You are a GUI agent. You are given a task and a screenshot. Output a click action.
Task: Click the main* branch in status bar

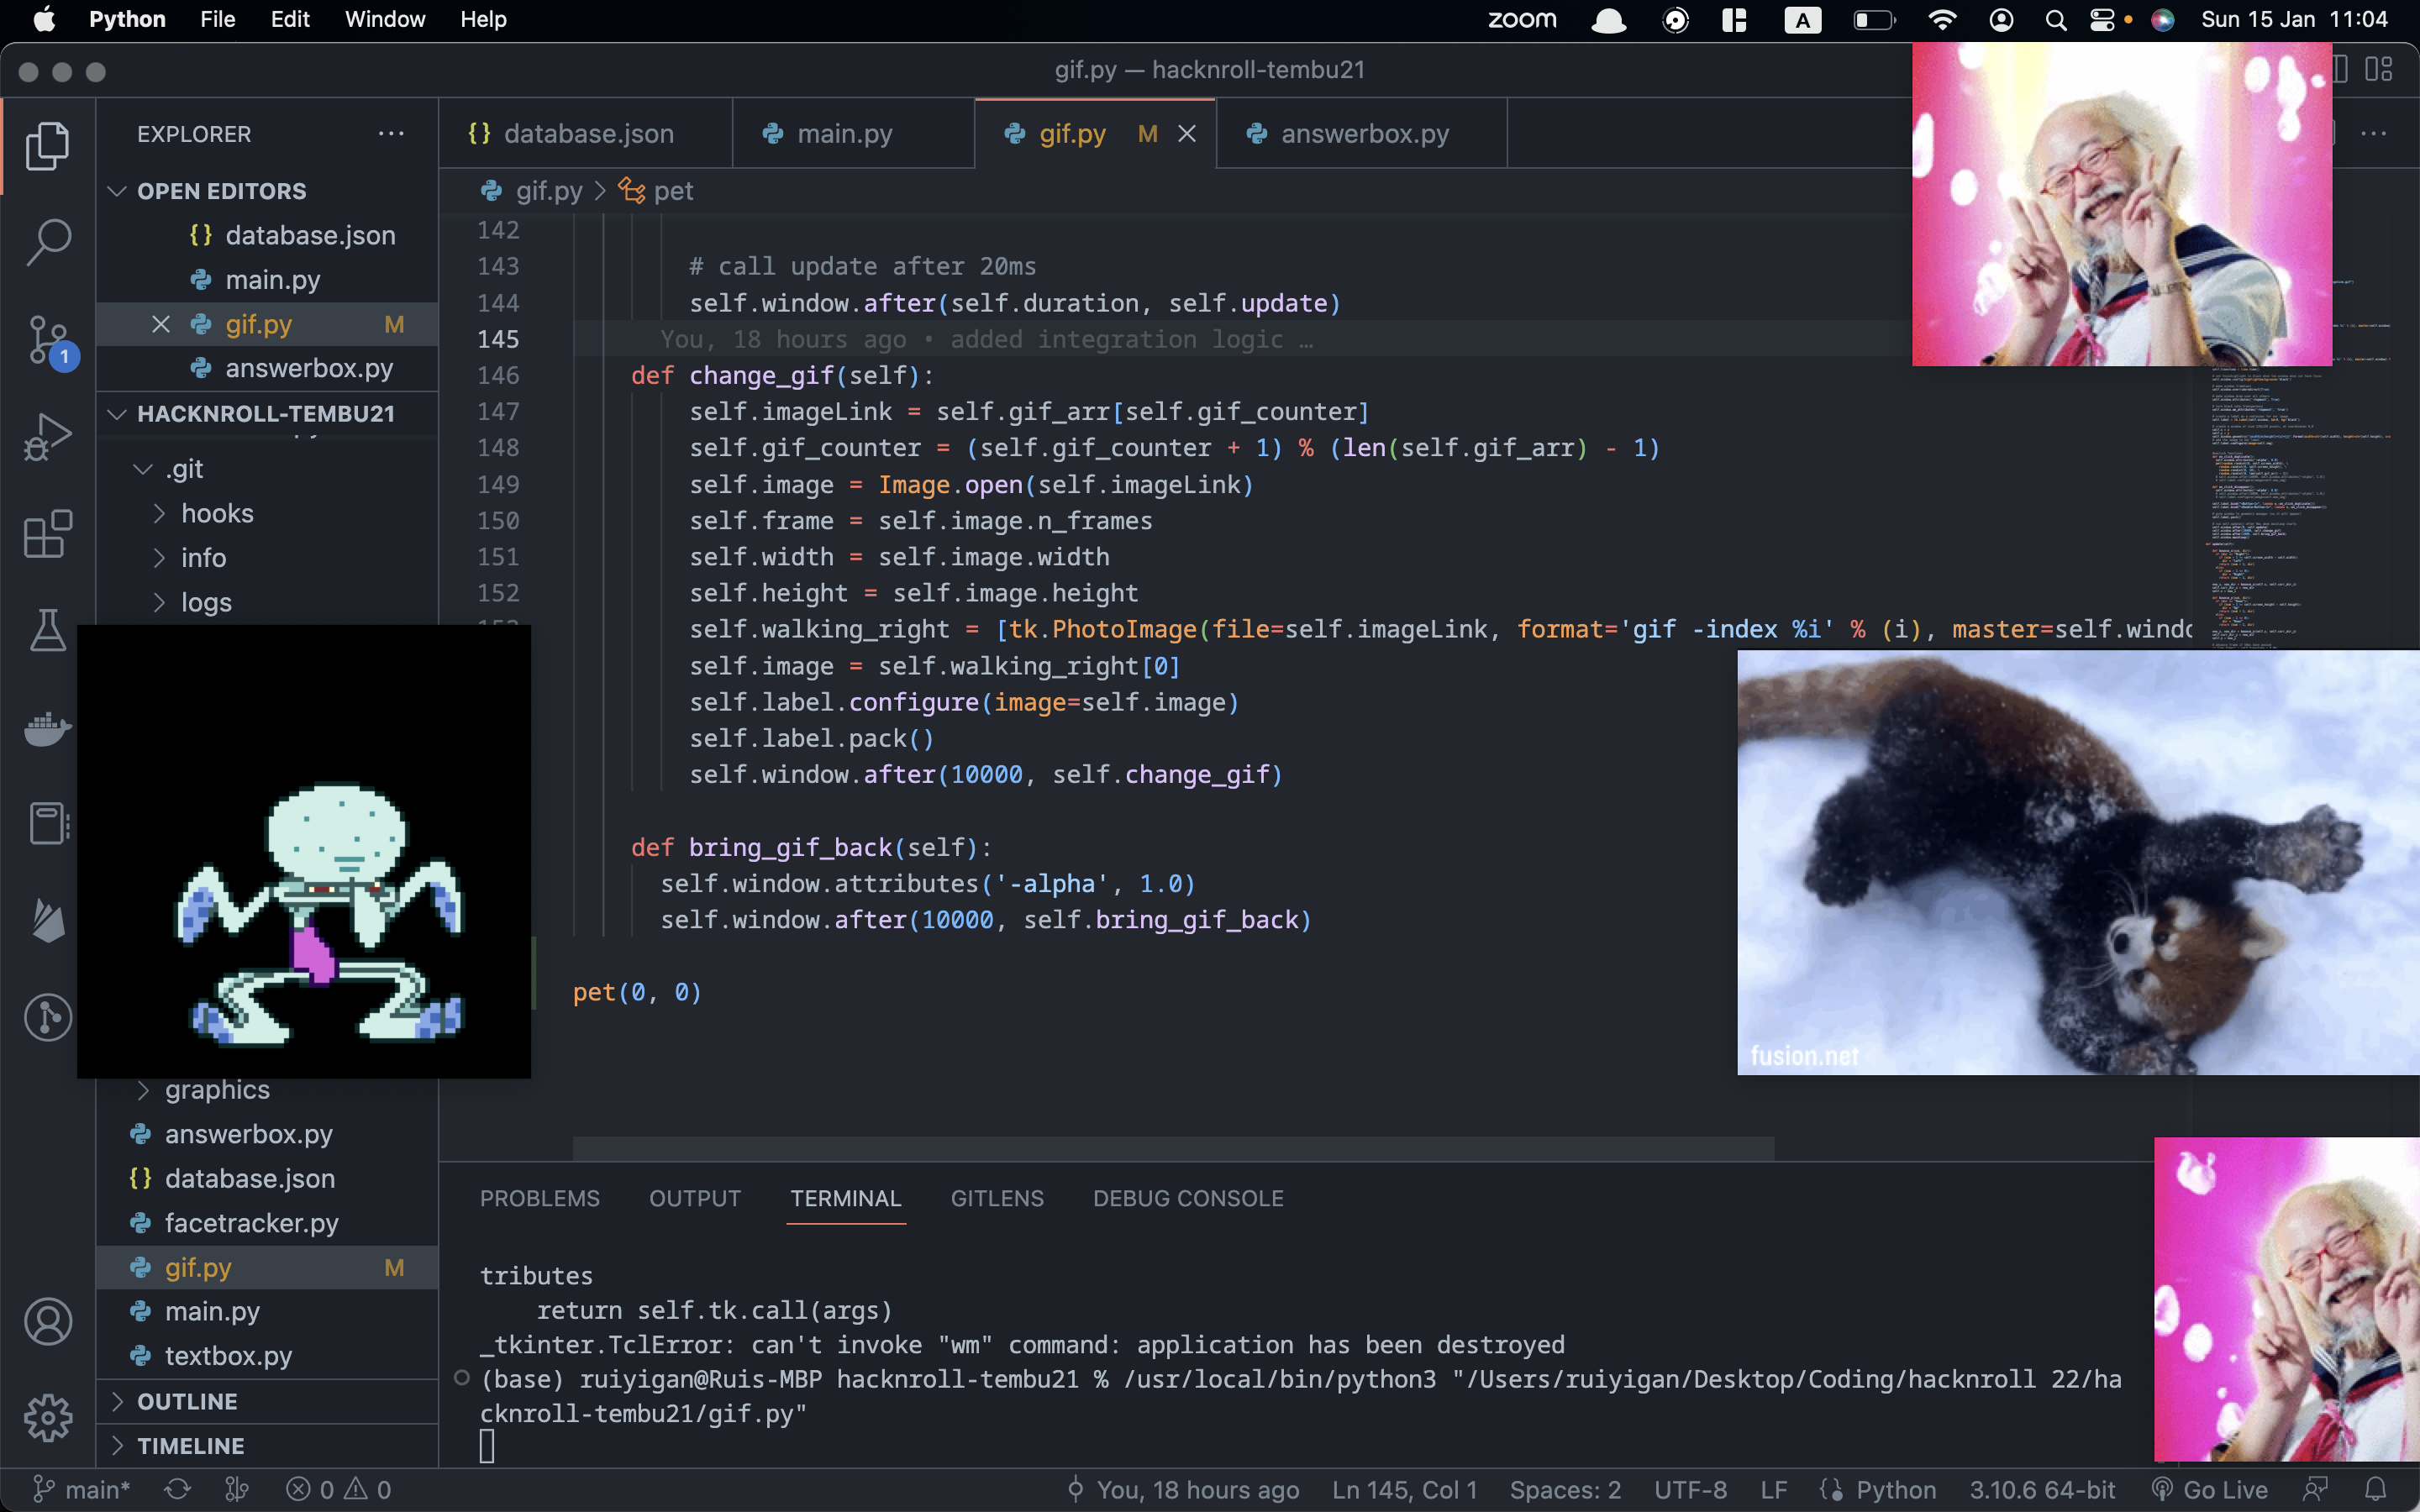[x=84, y=1489]
